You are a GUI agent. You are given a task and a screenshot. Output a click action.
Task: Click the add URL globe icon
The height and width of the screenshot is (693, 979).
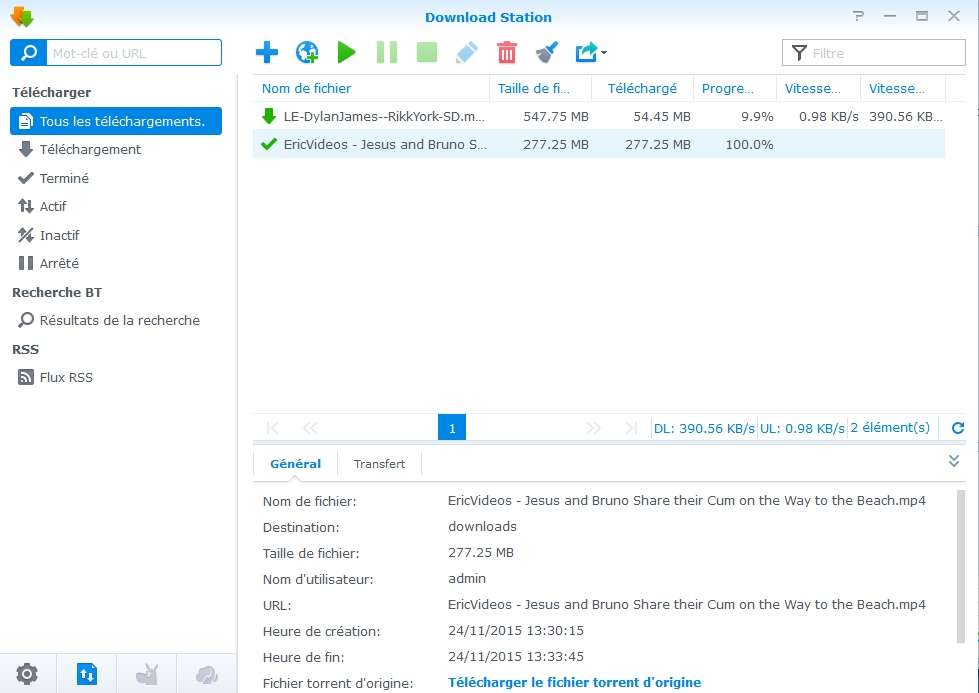[307, 52]
